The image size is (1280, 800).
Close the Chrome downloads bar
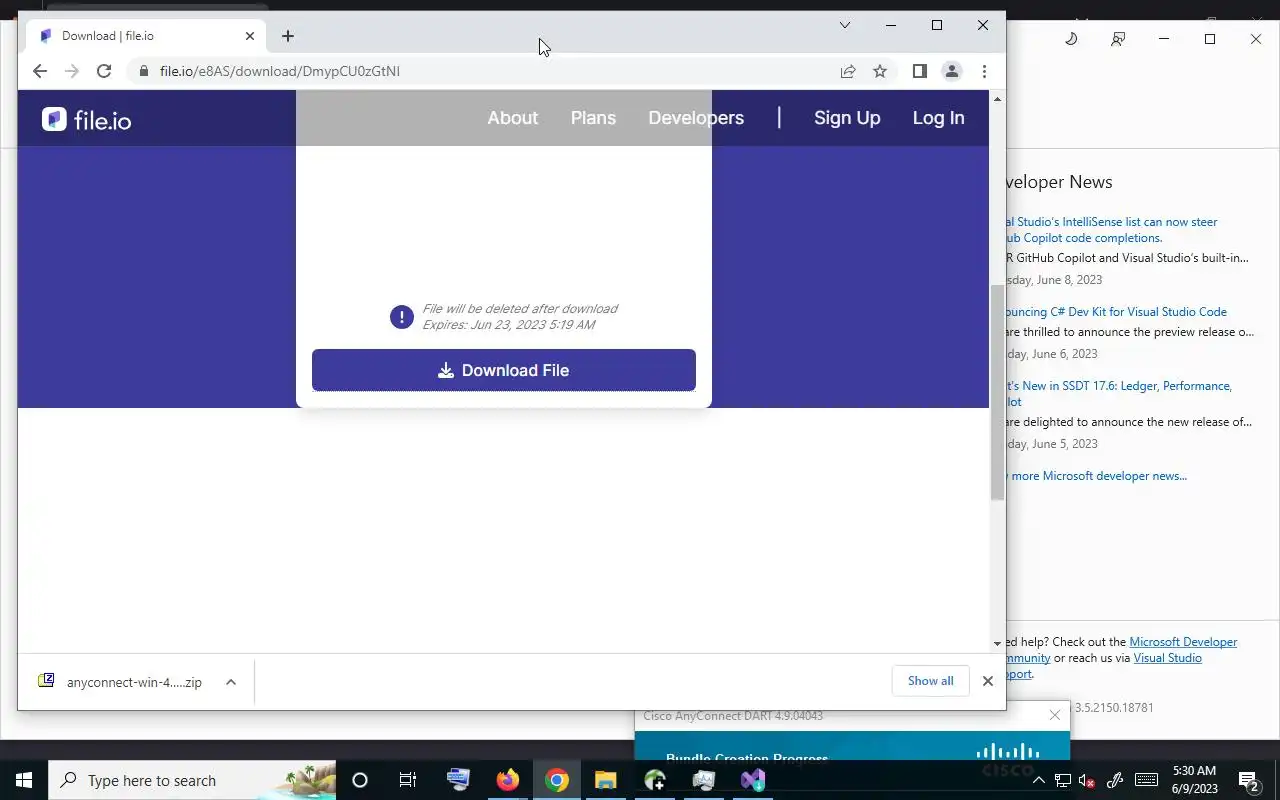click(988, 681)
